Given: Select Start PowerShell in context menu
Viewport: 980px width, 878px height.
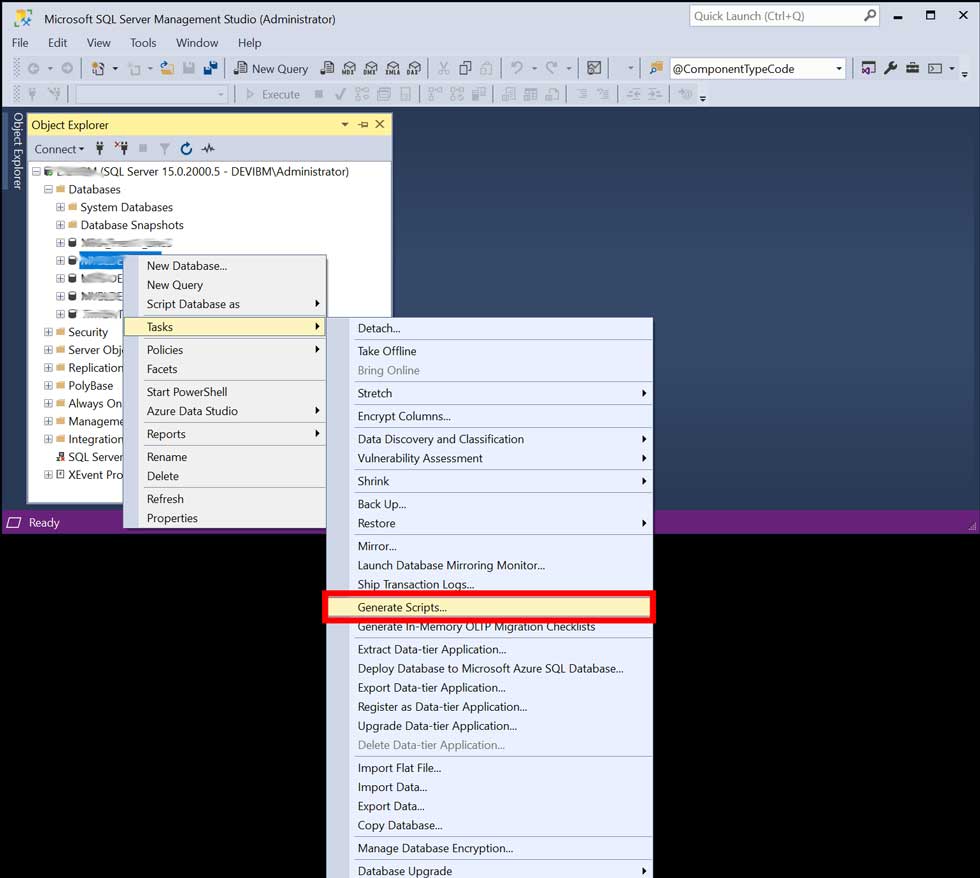Looking at the screenshot, I should pyautogui.click(x=225, y=392).
